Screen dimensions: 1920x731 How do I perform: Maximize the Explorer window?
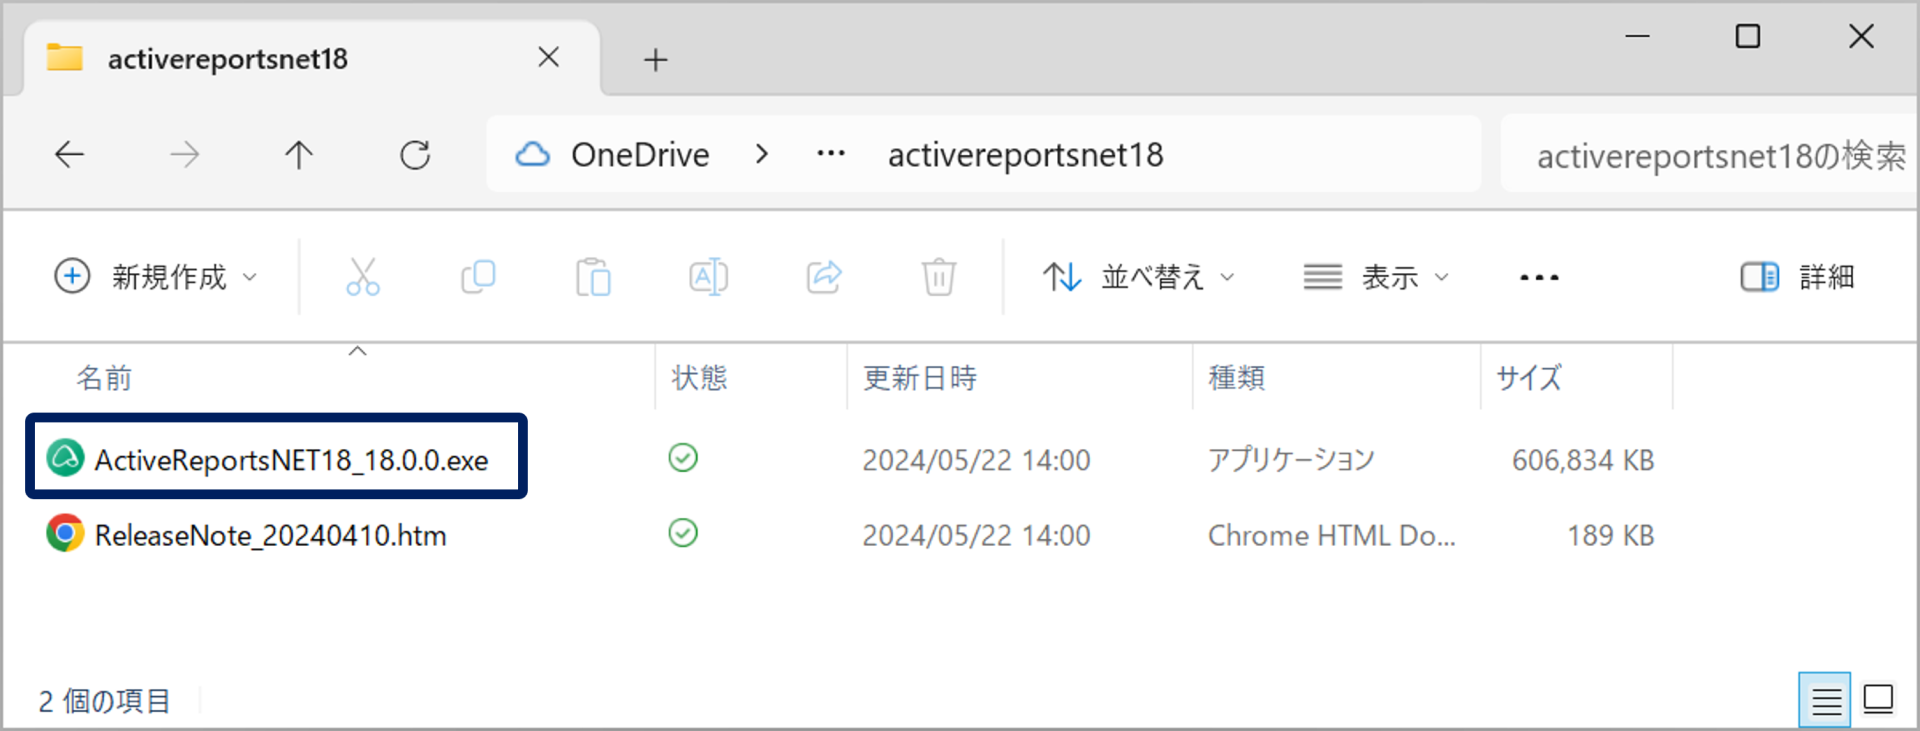pyautogui.click(x=1748, y=37)
